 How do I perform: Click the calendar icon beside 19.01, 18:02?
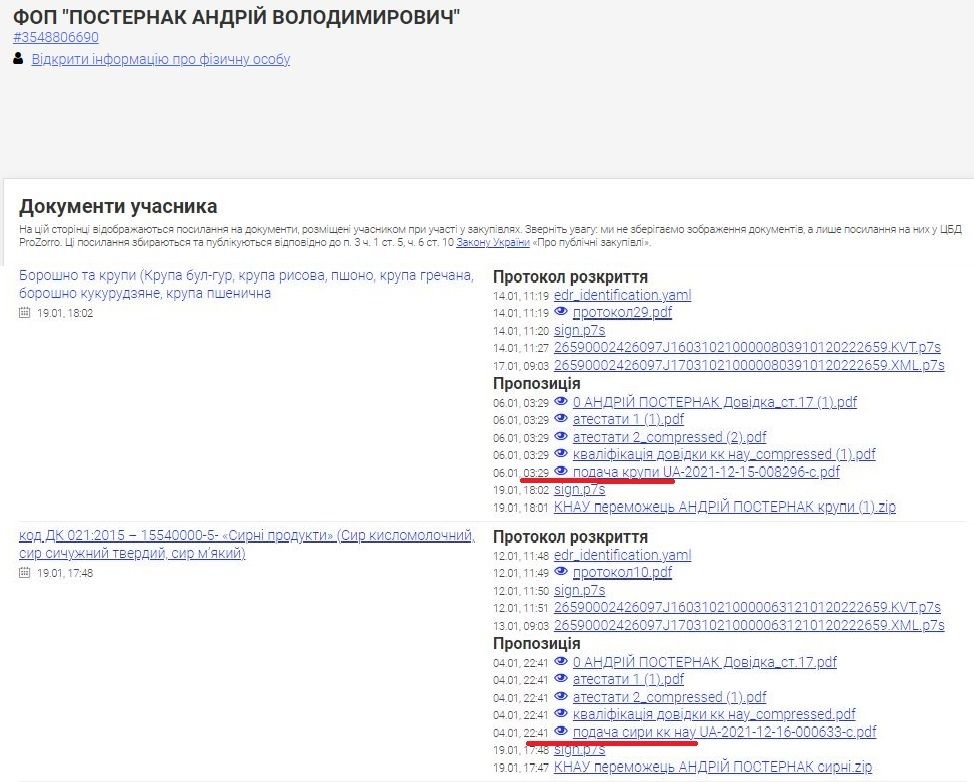(x=25, y=313)
